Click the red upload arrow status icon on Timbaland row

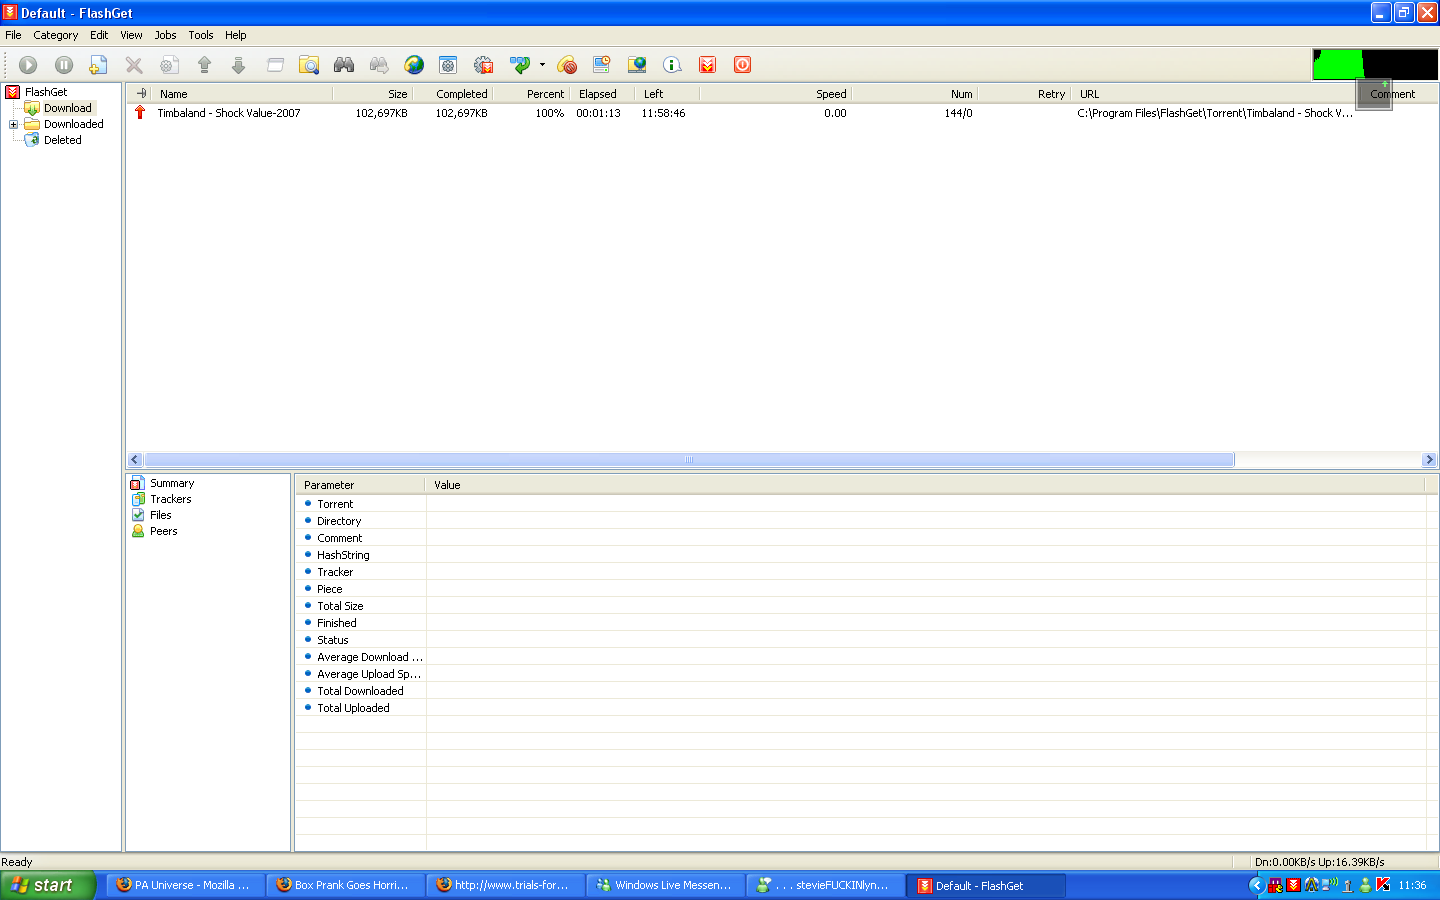(140, 113)
